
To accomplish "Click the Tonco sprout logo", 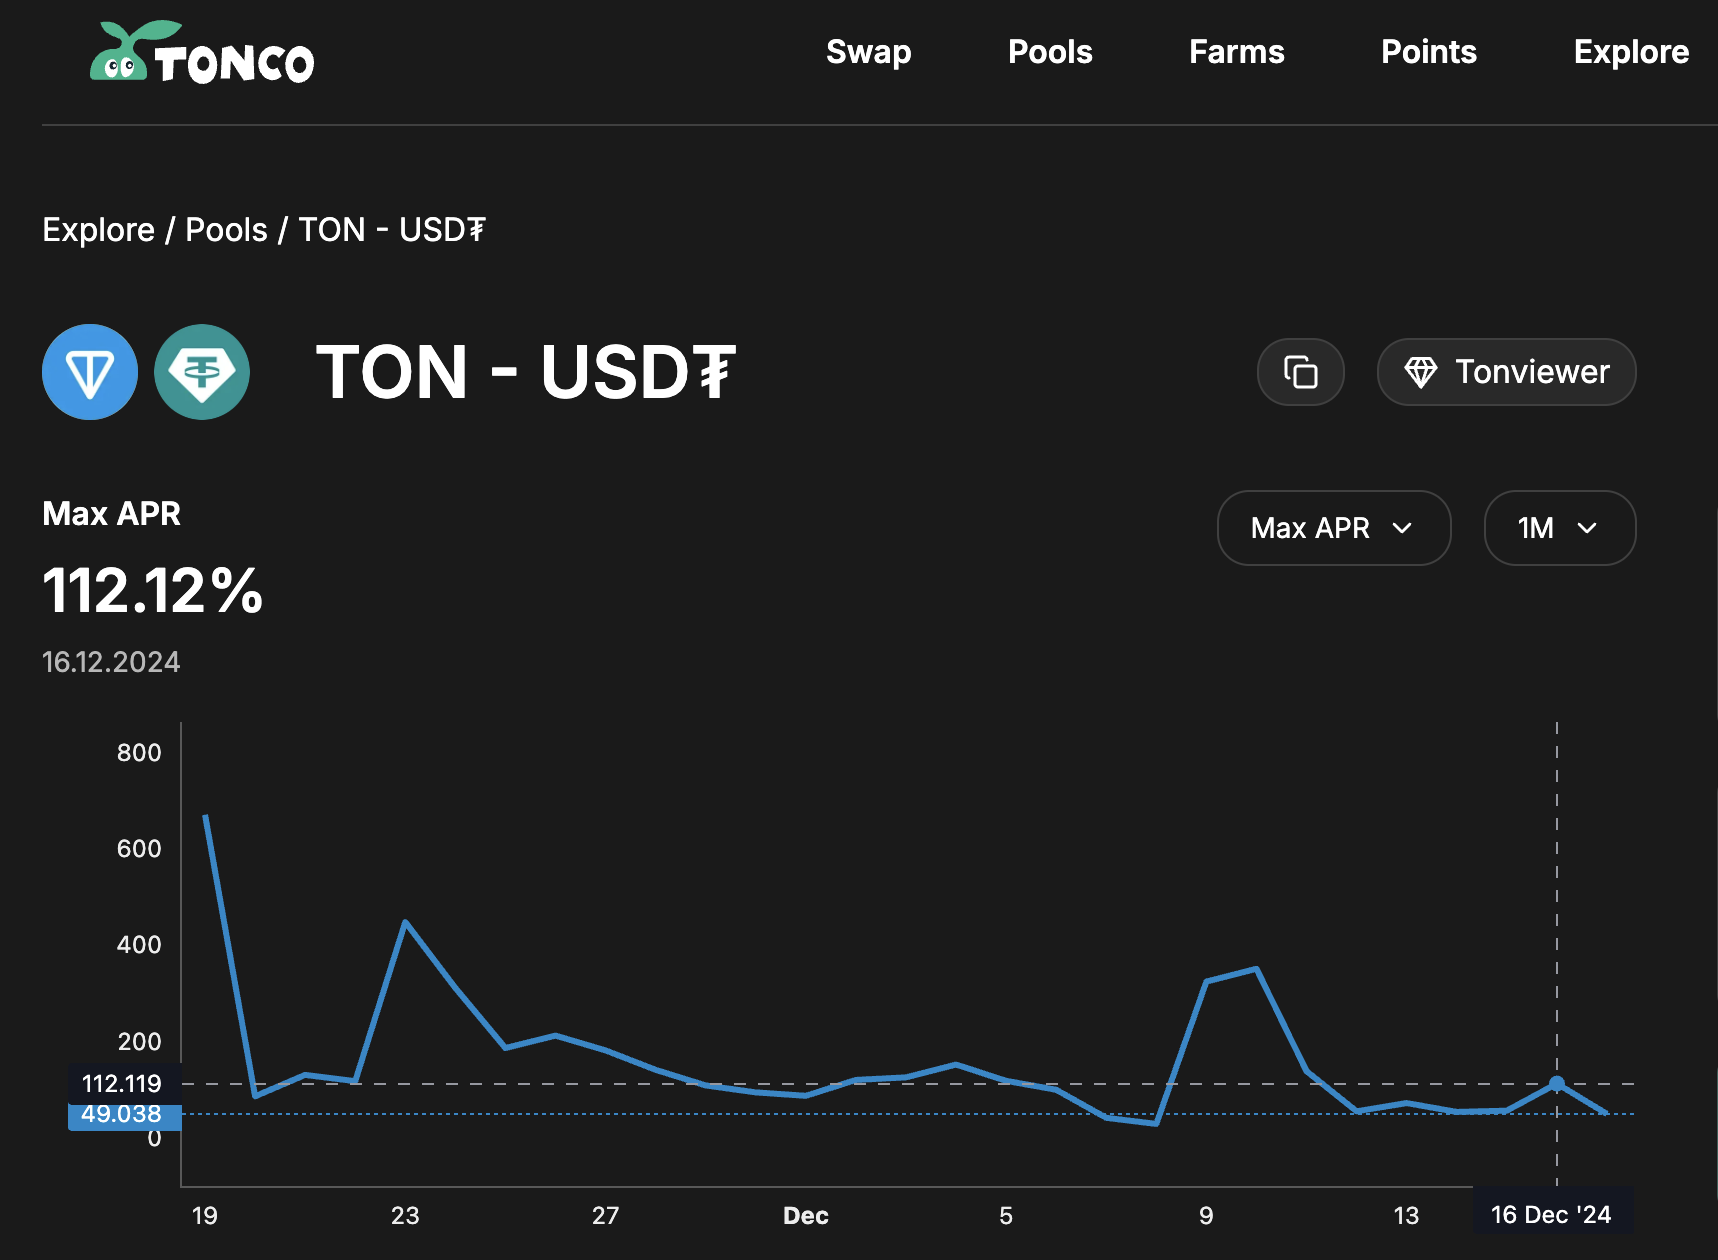I will (x=124, y=53).
